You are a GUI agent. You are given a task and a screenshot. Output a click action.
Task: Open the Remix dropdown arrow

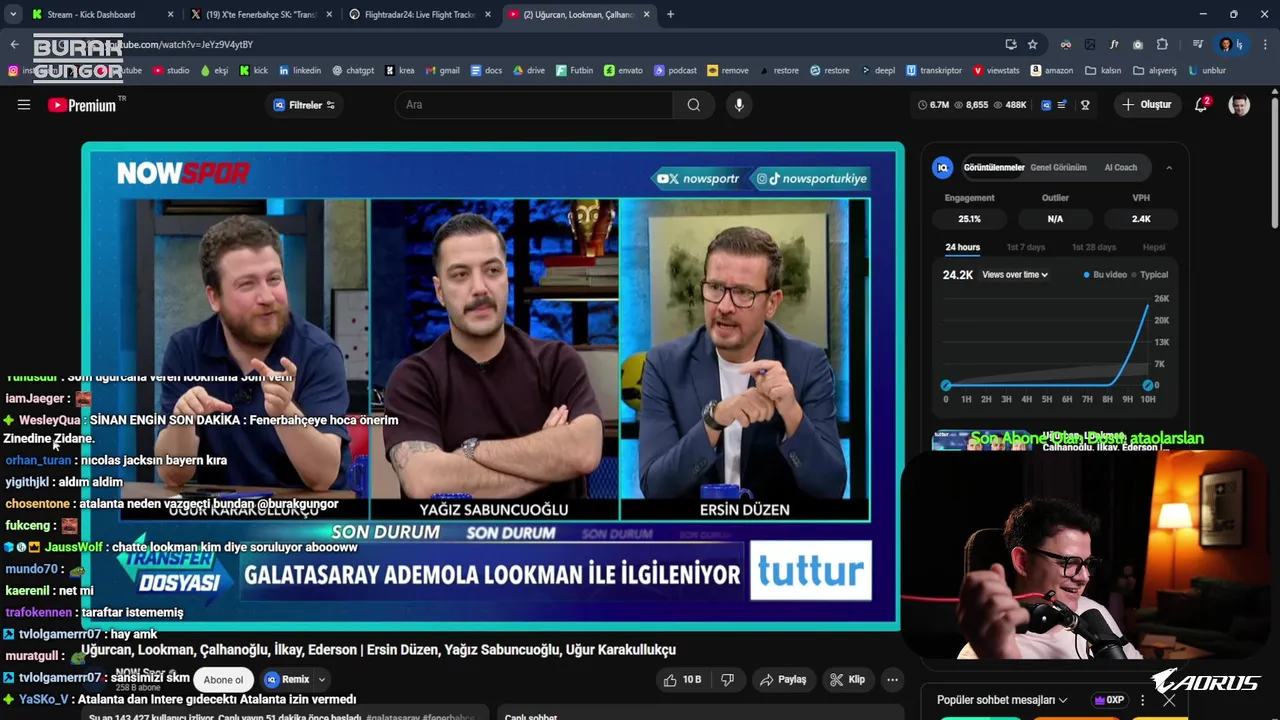pos(322,680)
